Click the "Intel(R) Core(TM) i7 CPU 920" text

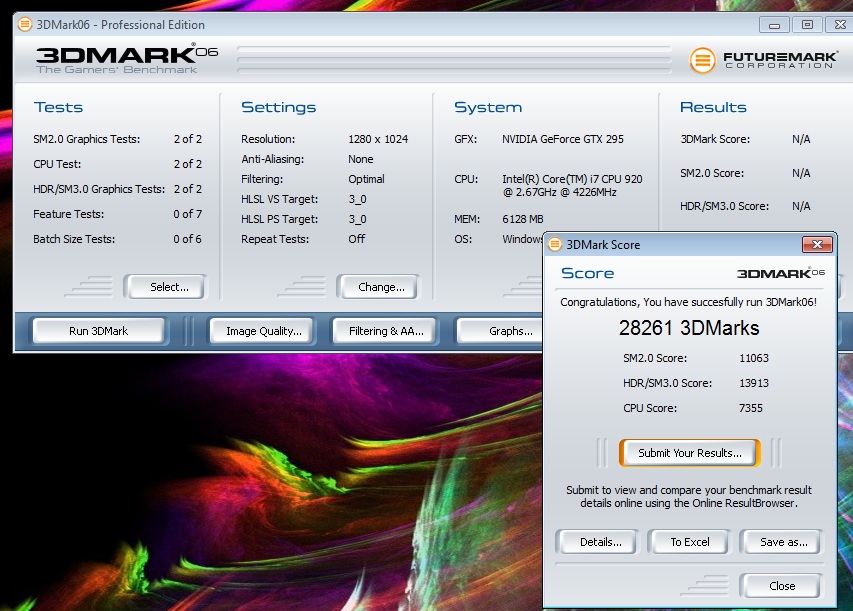(572, 179)
